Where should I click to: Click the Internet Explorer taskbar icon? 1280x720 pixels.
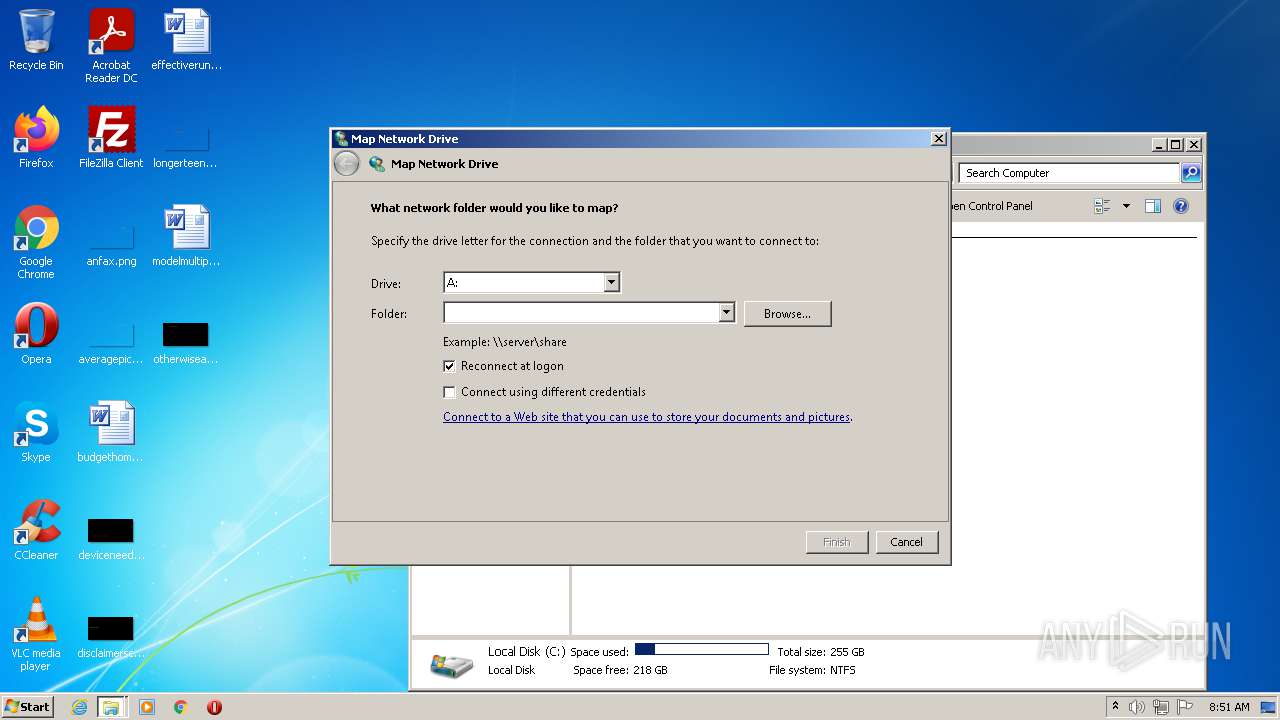(x=79, y=707)
